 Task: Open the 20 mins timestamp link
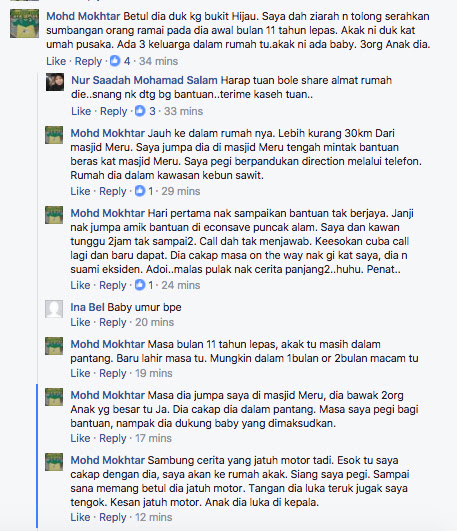[x=154, y=322]
